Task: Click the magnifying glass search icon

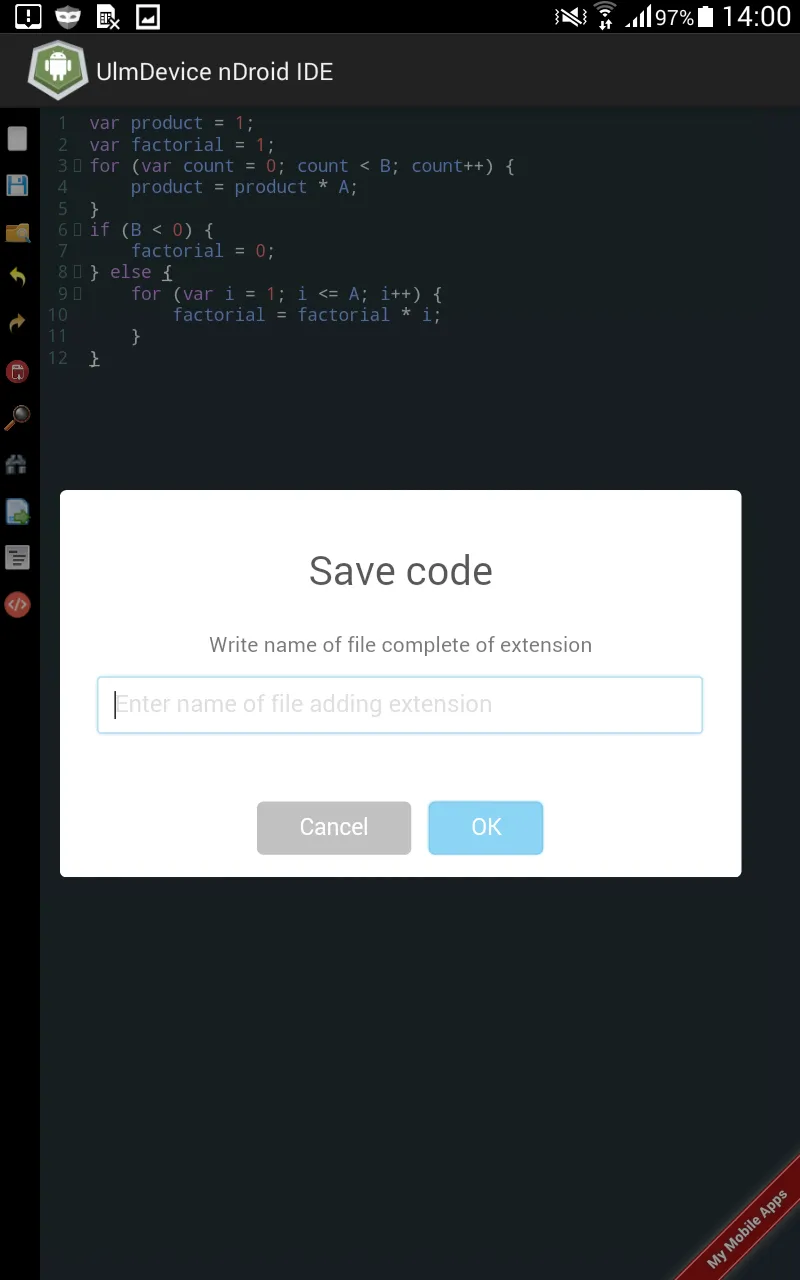Action: coord(17,418)
